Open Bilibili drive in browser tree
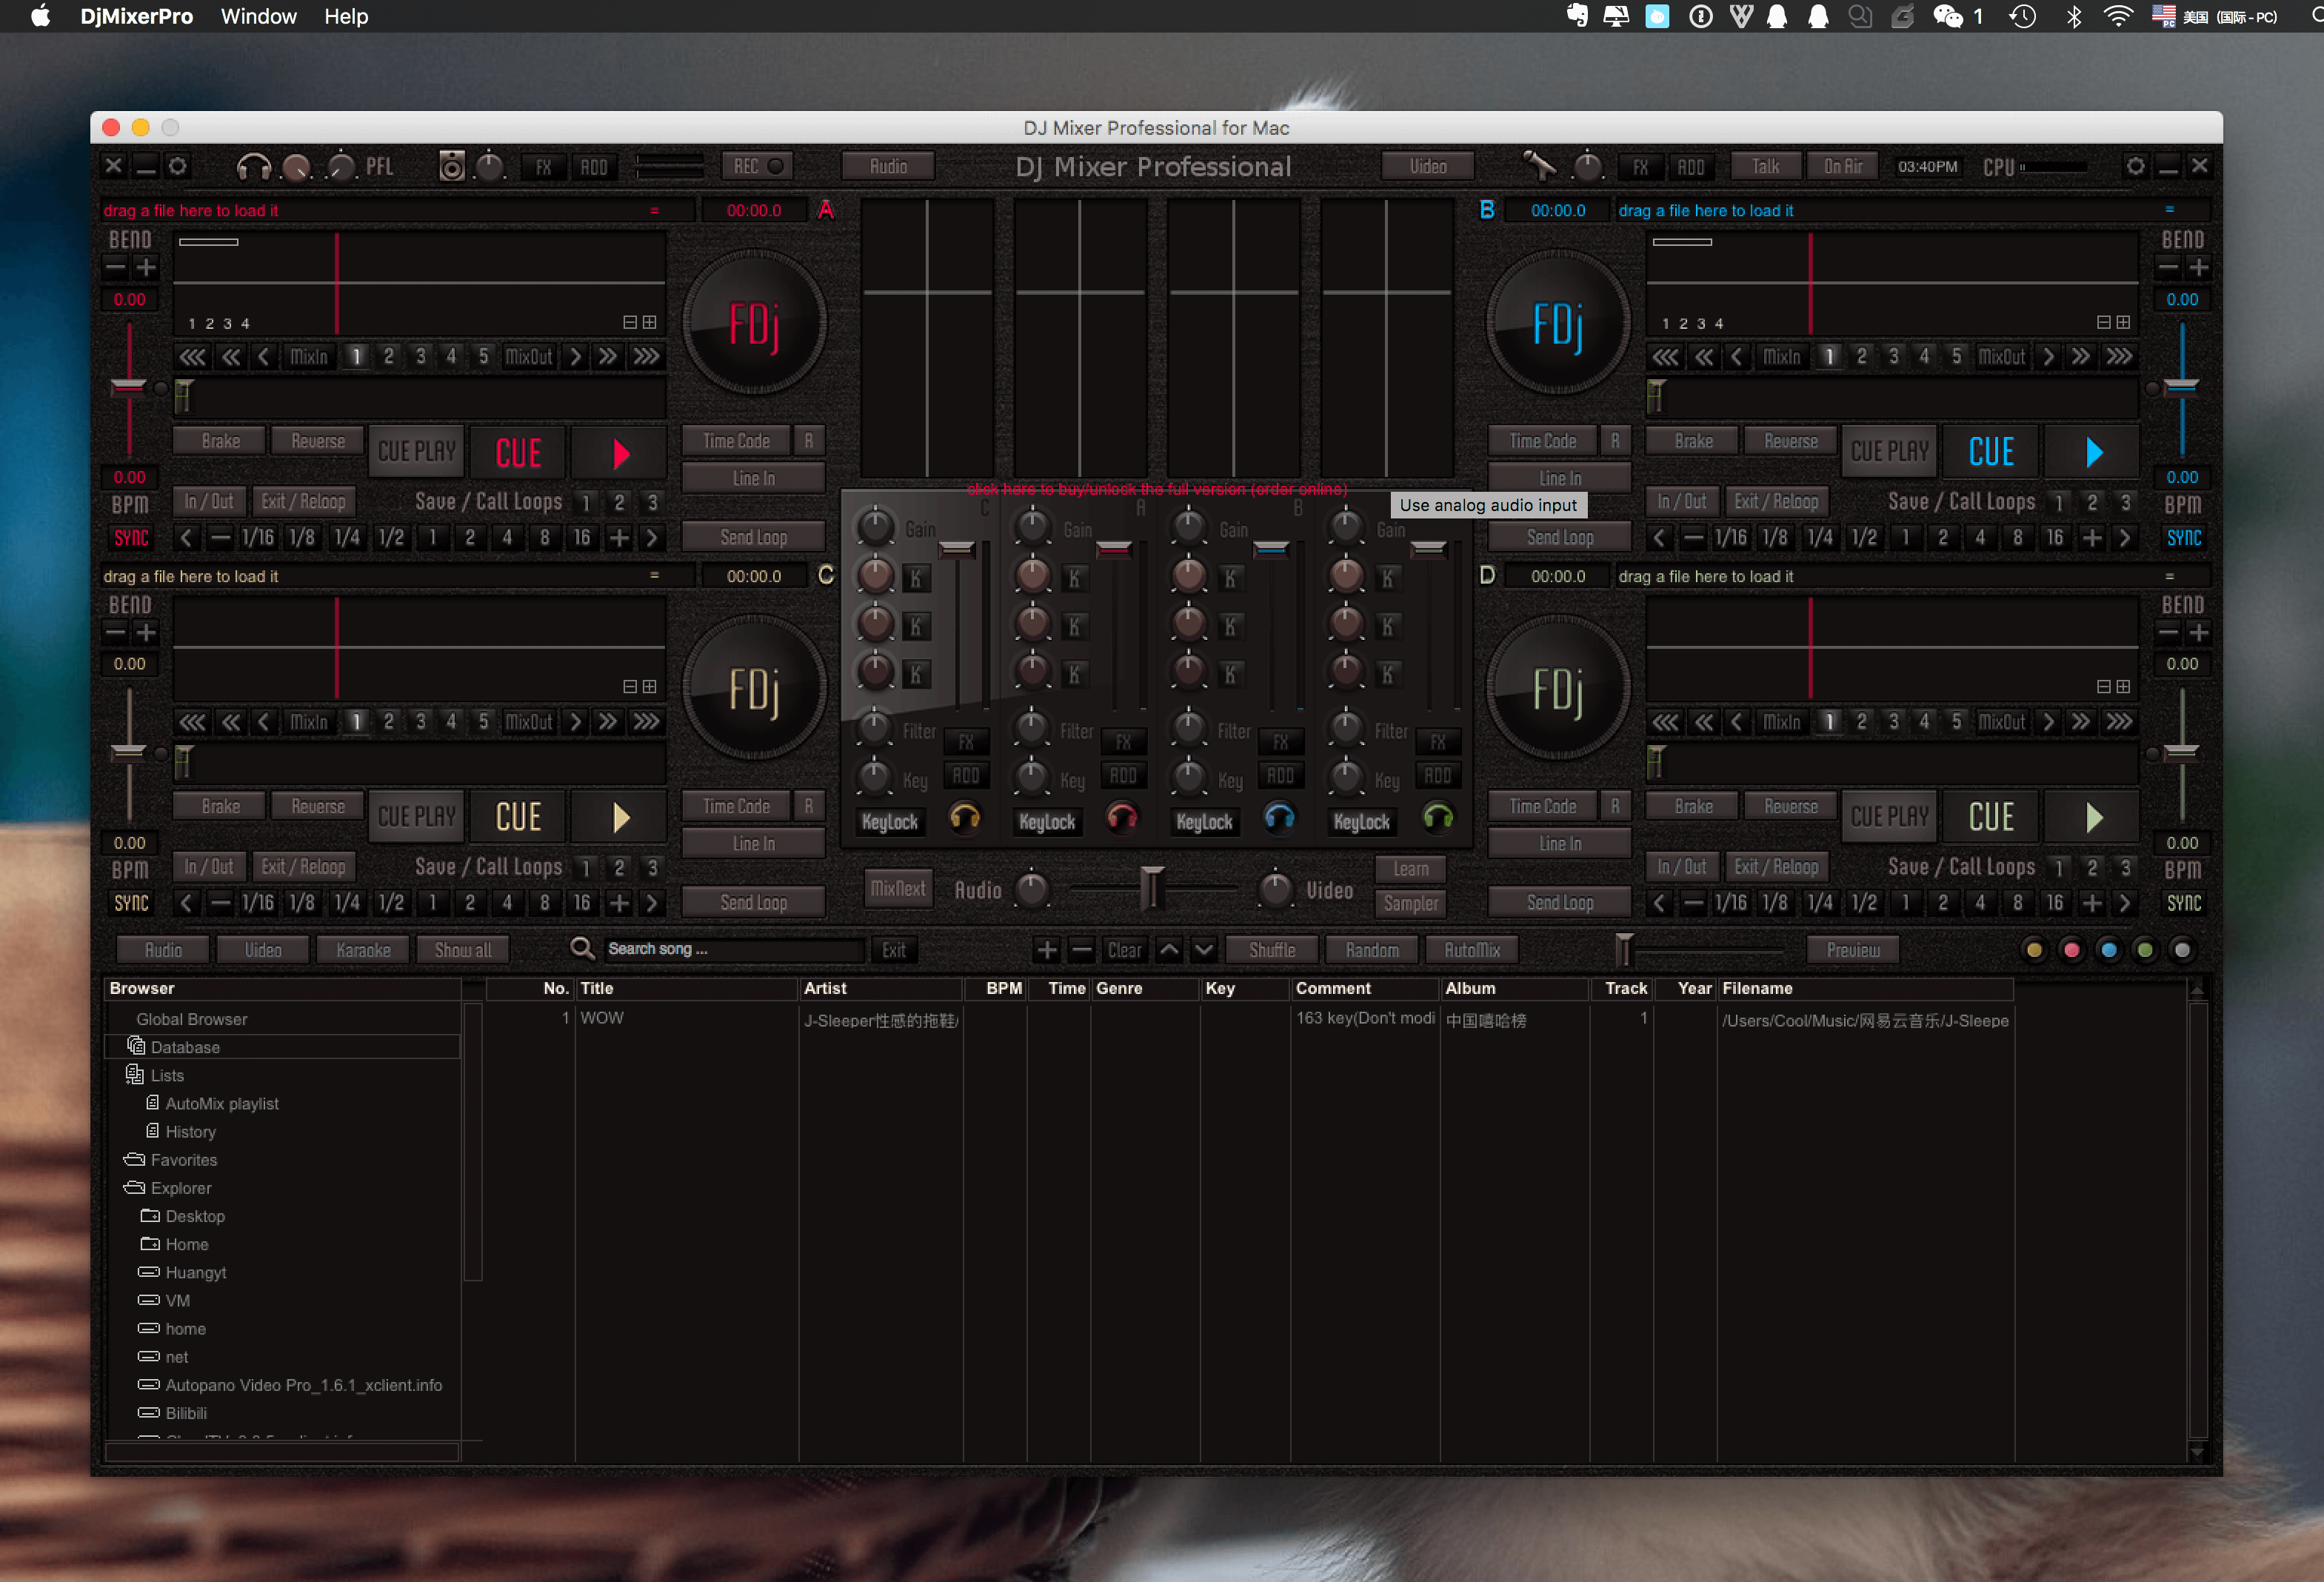Viewport: 2324px width, 1582px height. pos(173,1413)
